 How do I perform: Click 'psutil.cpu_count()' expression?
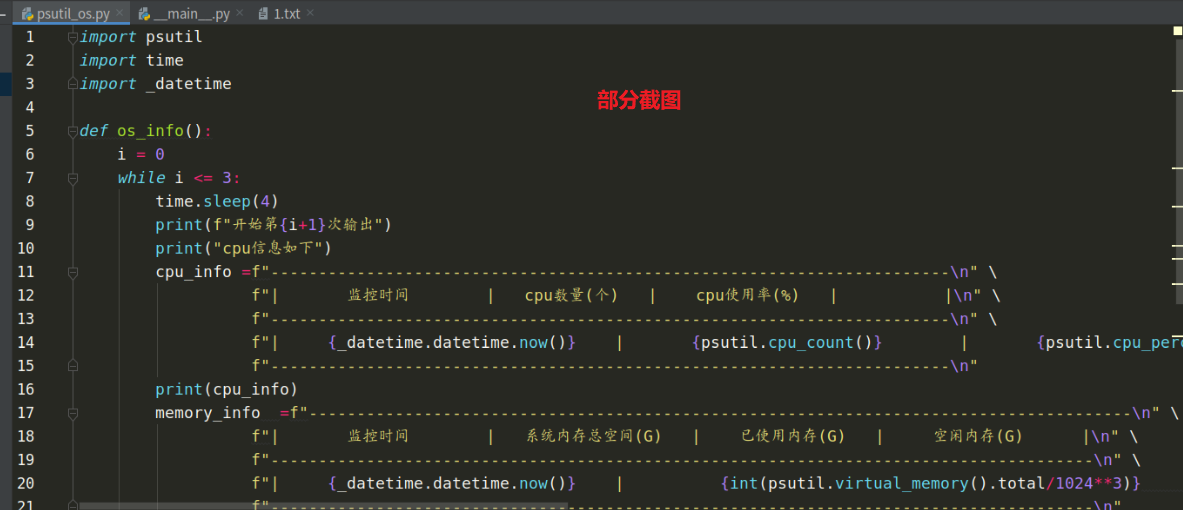click(x=787, y=343)
